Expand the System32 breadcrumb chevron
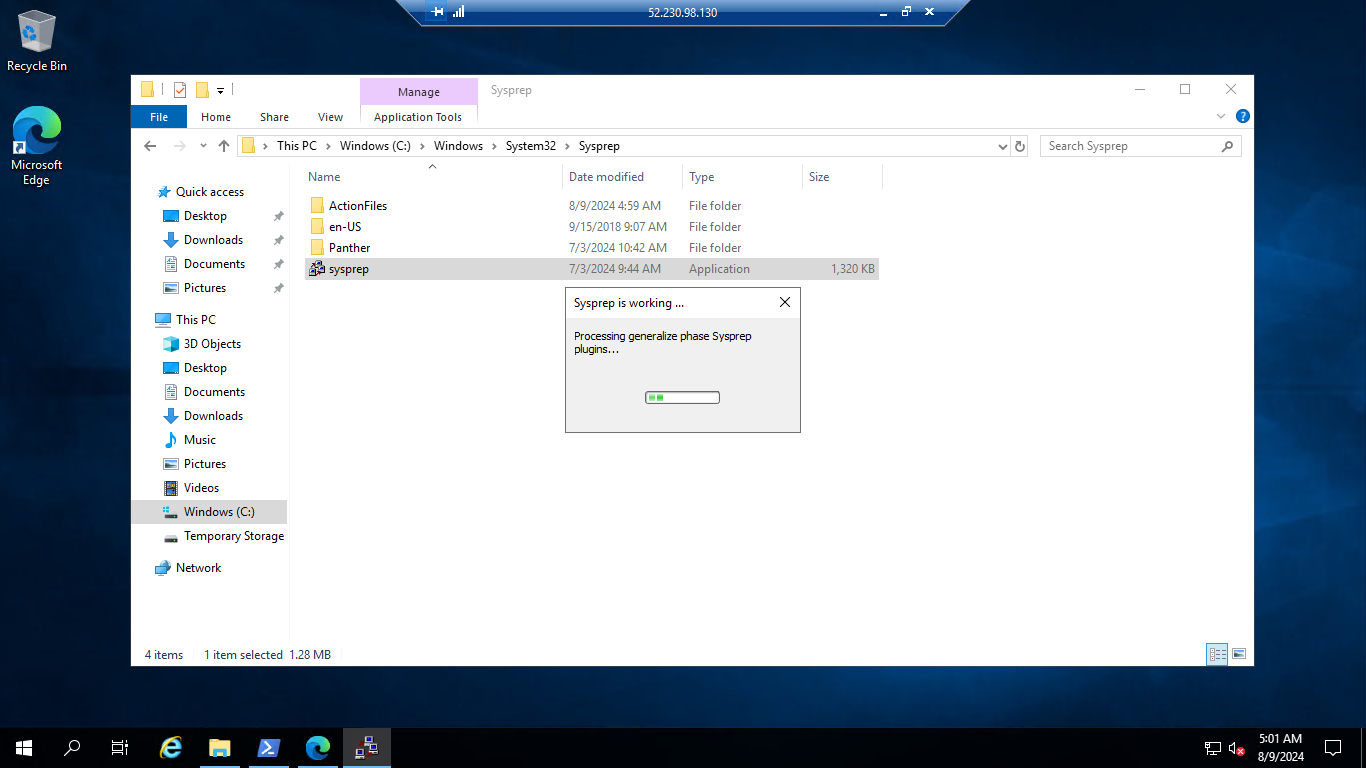 pos(567,146)
